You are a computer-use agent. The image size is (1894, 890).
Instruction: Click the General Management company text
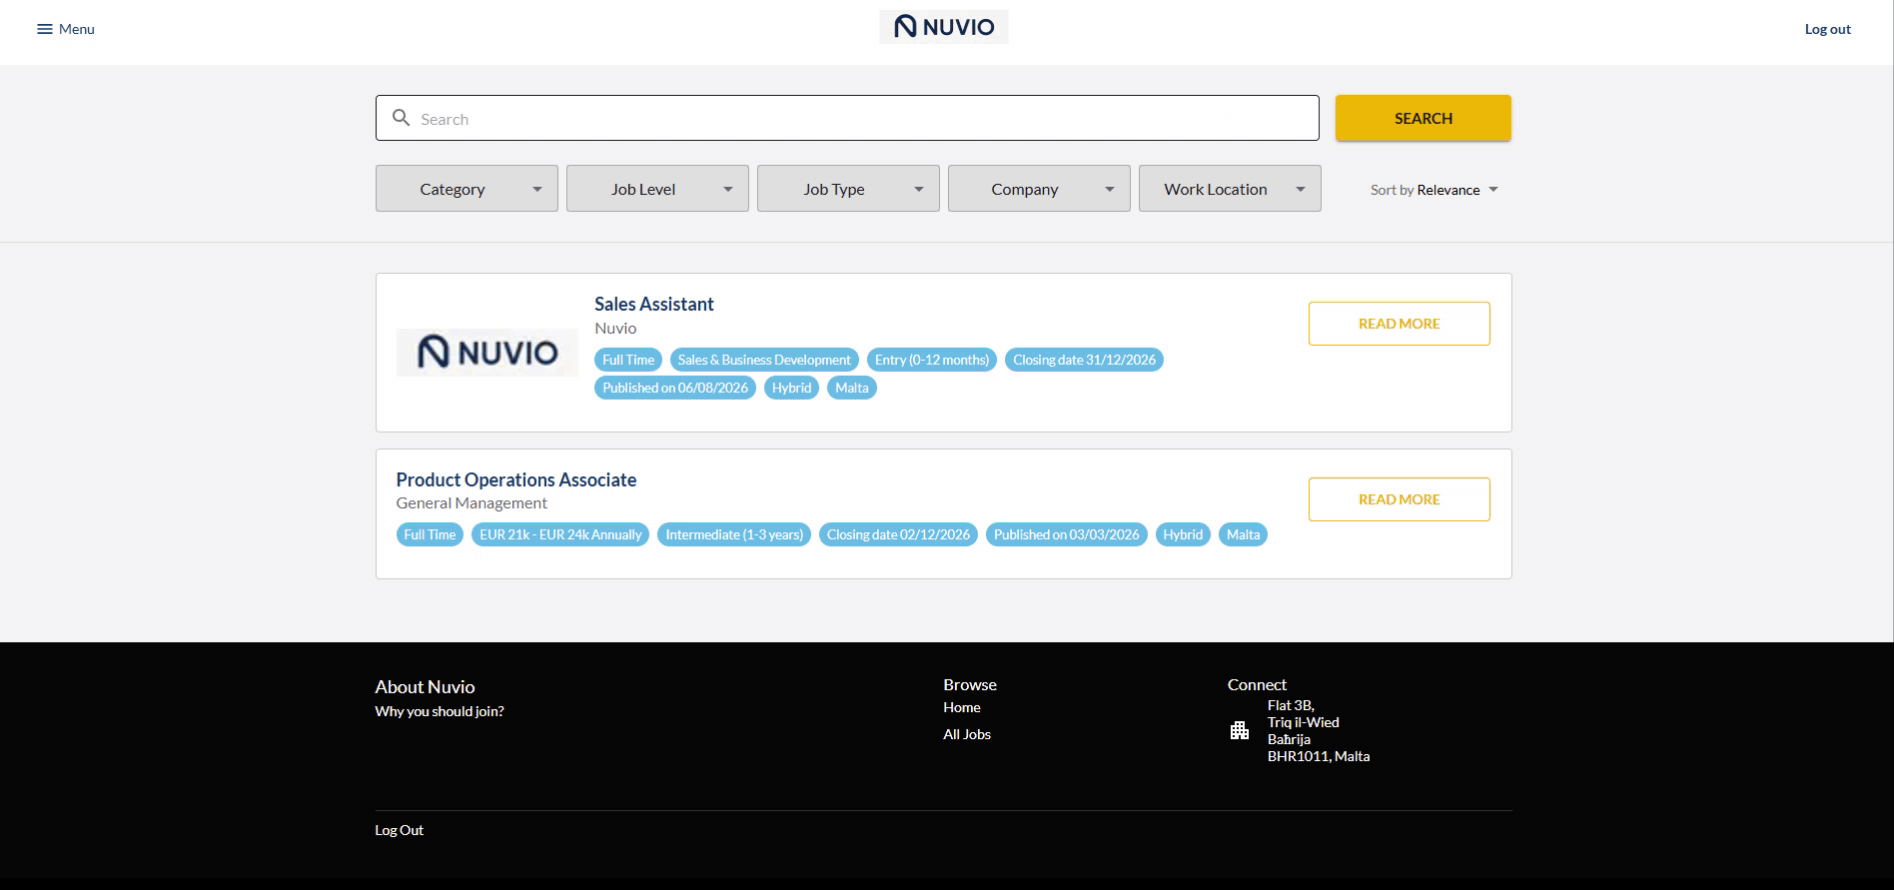pos(472,503)
